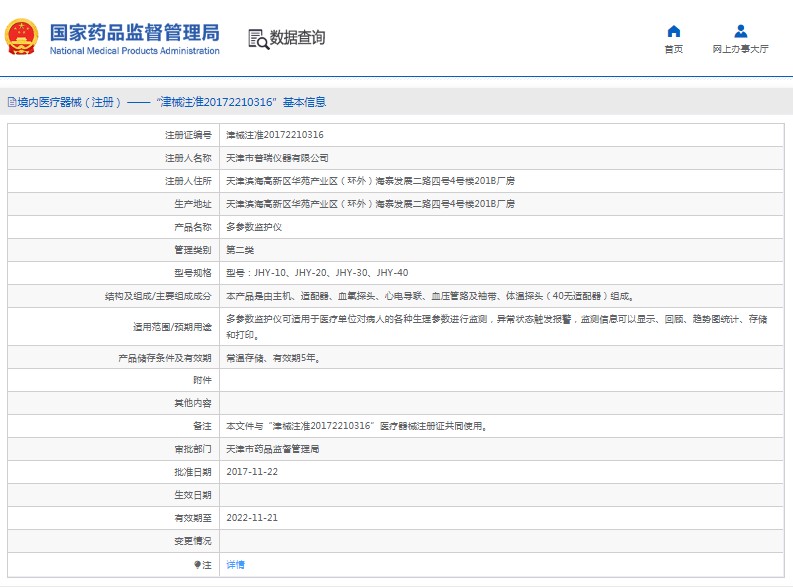Open 网上办事大厅 label
Image resolution: width=793 pixels, height=587 pixels.
[740, 49]
